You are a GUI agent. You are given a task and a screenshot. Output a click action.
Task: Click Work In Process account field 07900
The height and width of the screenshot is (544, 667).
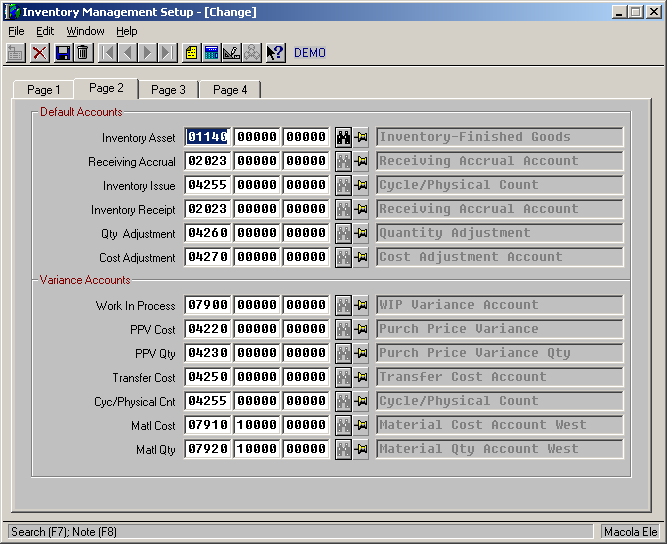coord(208,305)
